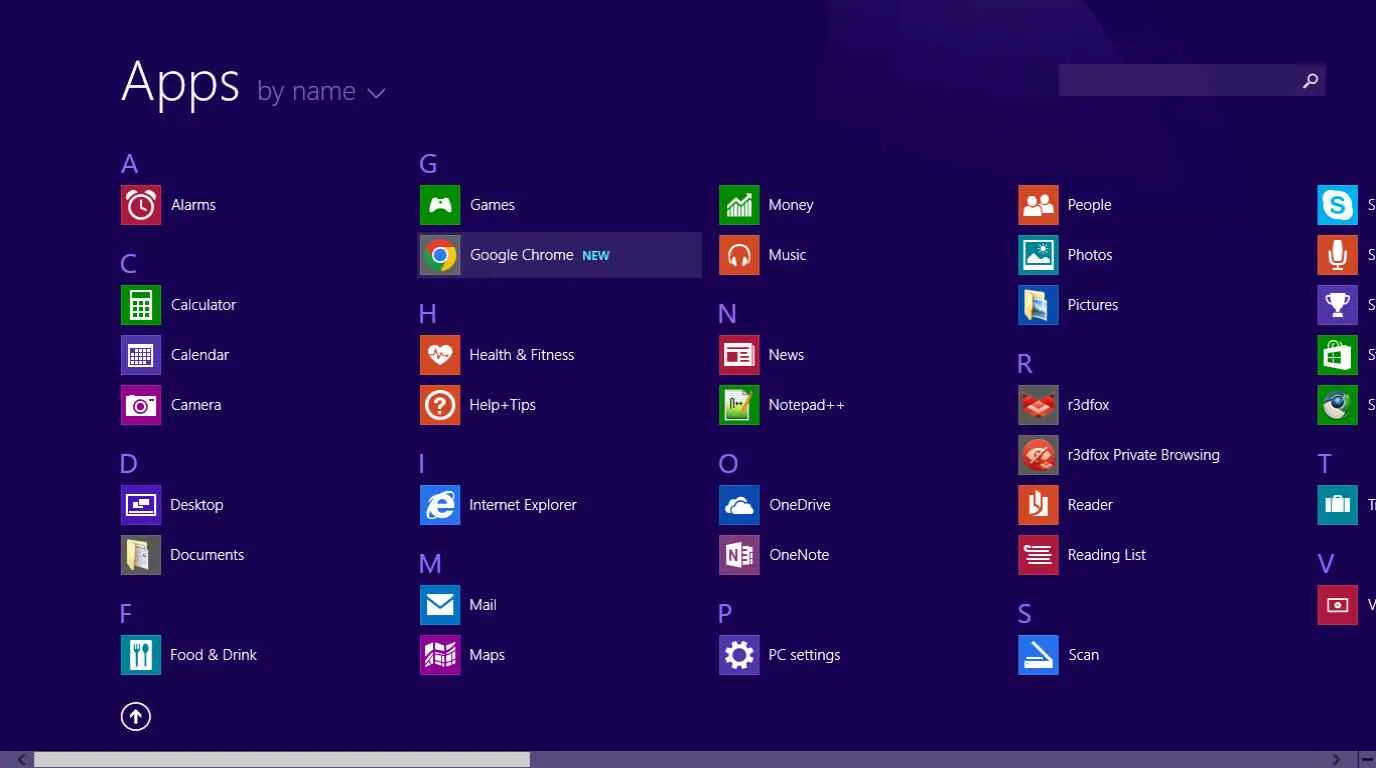Open r3dfox Private Browsing
The width and height of the screenshot is (1376, 768).
click(1119, 455)
